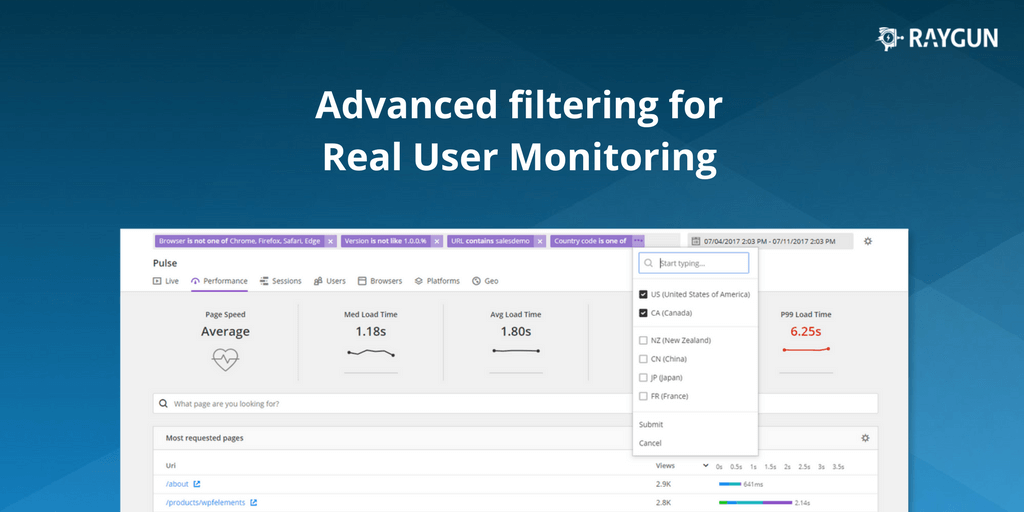
Task: Remove the Version filter with its X
Action: pos(437,241)
